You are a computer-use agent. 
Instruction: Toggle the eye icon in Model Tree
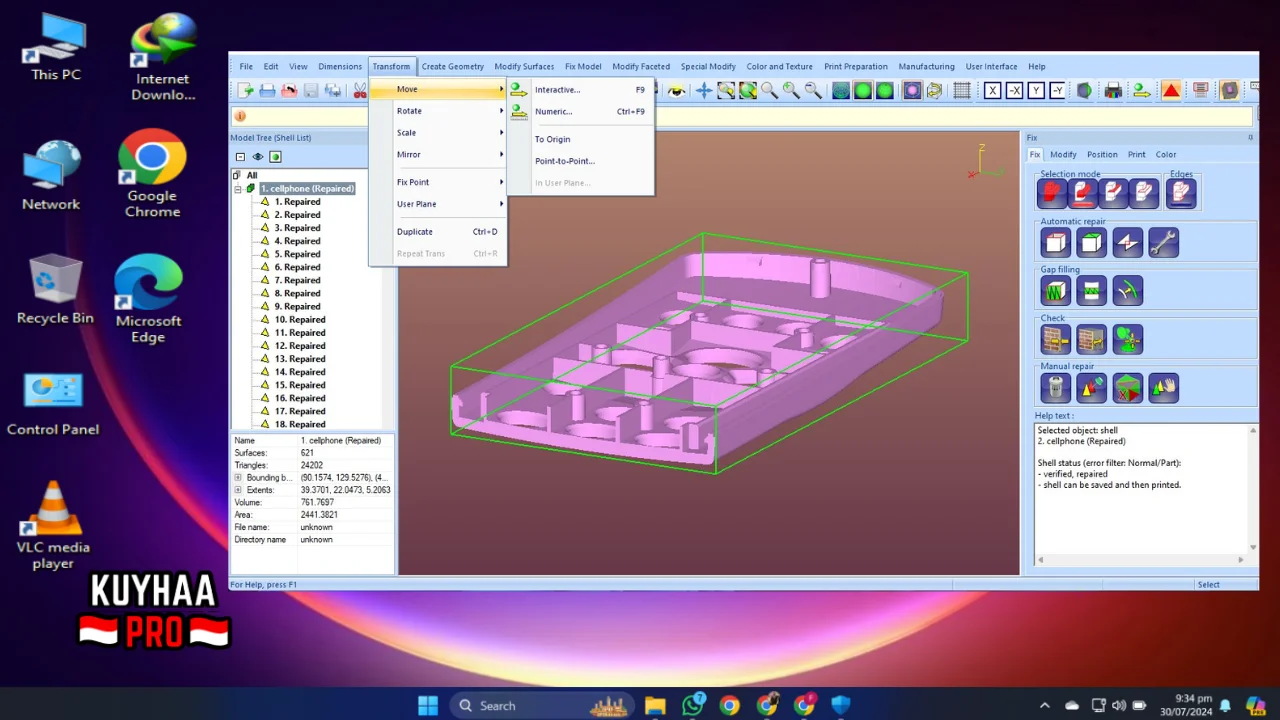(258, 157)
